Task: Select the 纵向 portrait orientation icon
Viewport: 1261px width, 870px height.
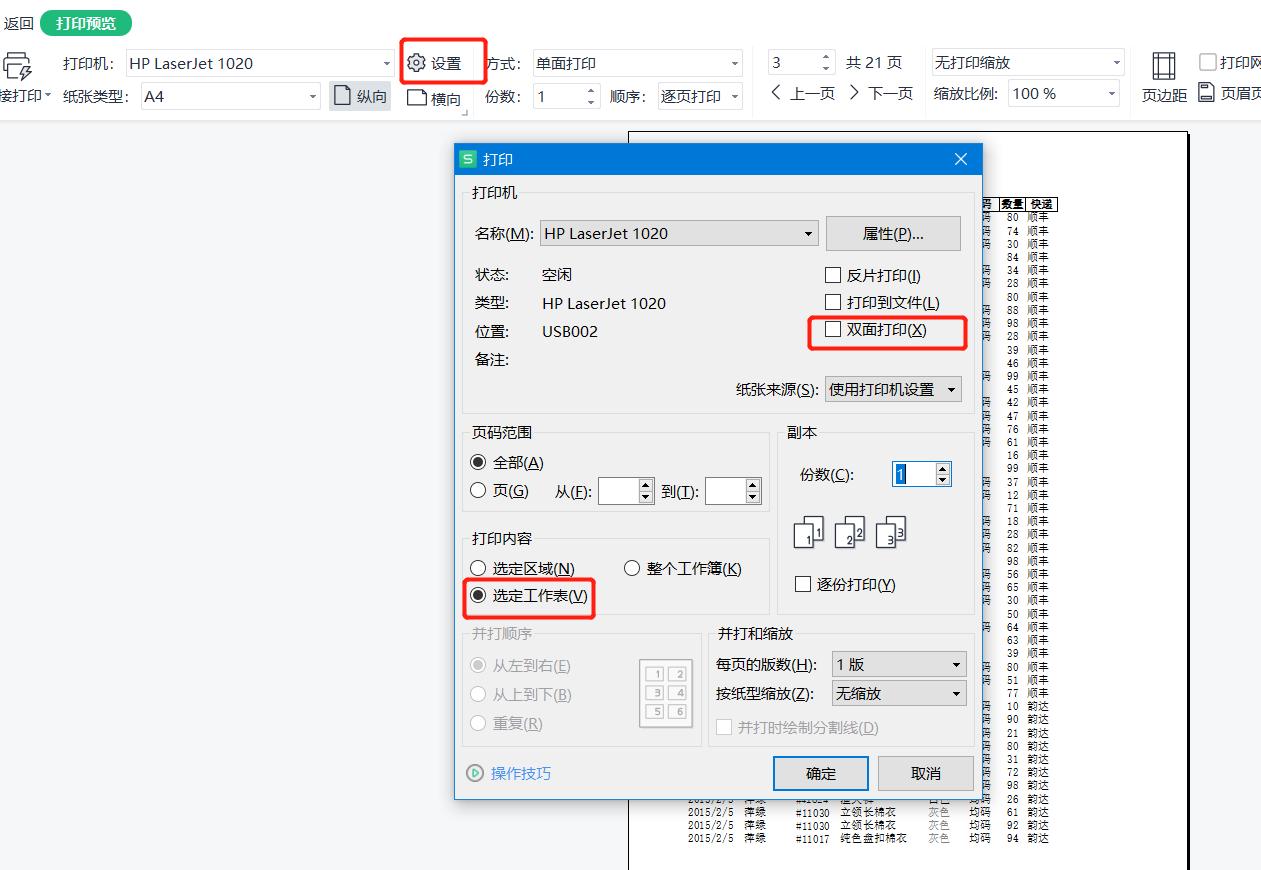Action: (358, 94)
